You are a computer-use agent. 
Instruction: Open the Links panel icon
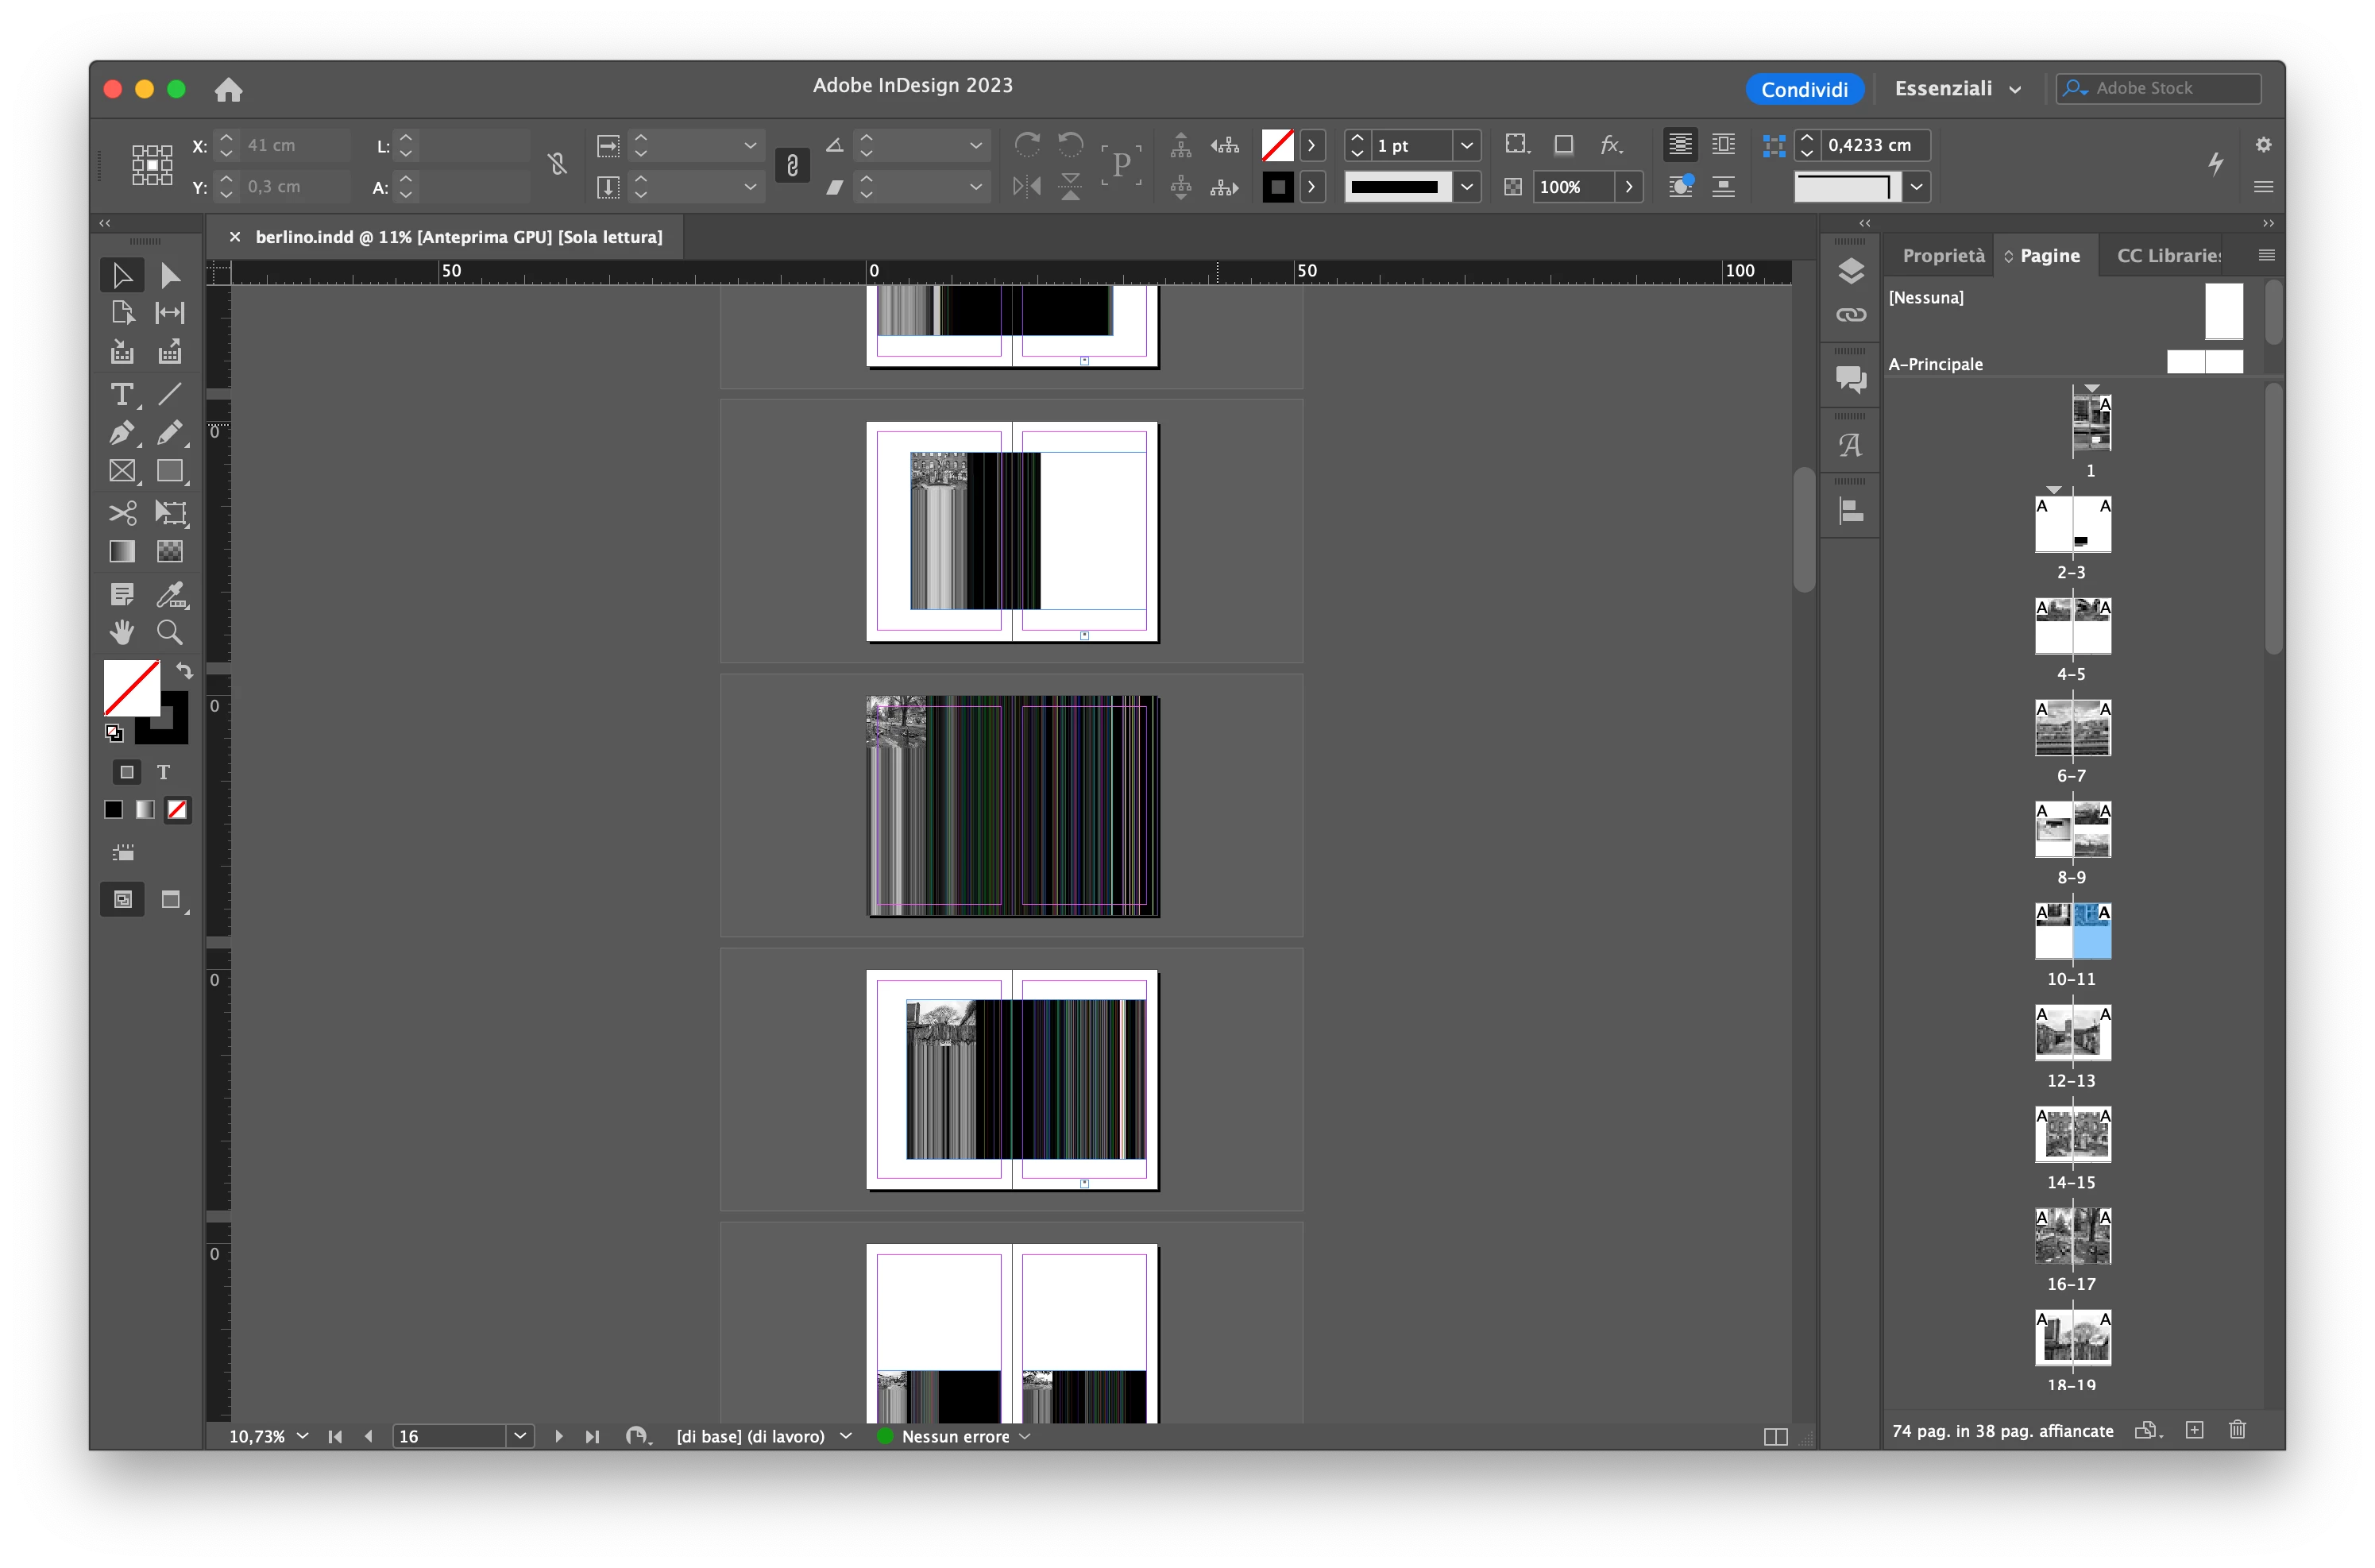pos(1850,315)
